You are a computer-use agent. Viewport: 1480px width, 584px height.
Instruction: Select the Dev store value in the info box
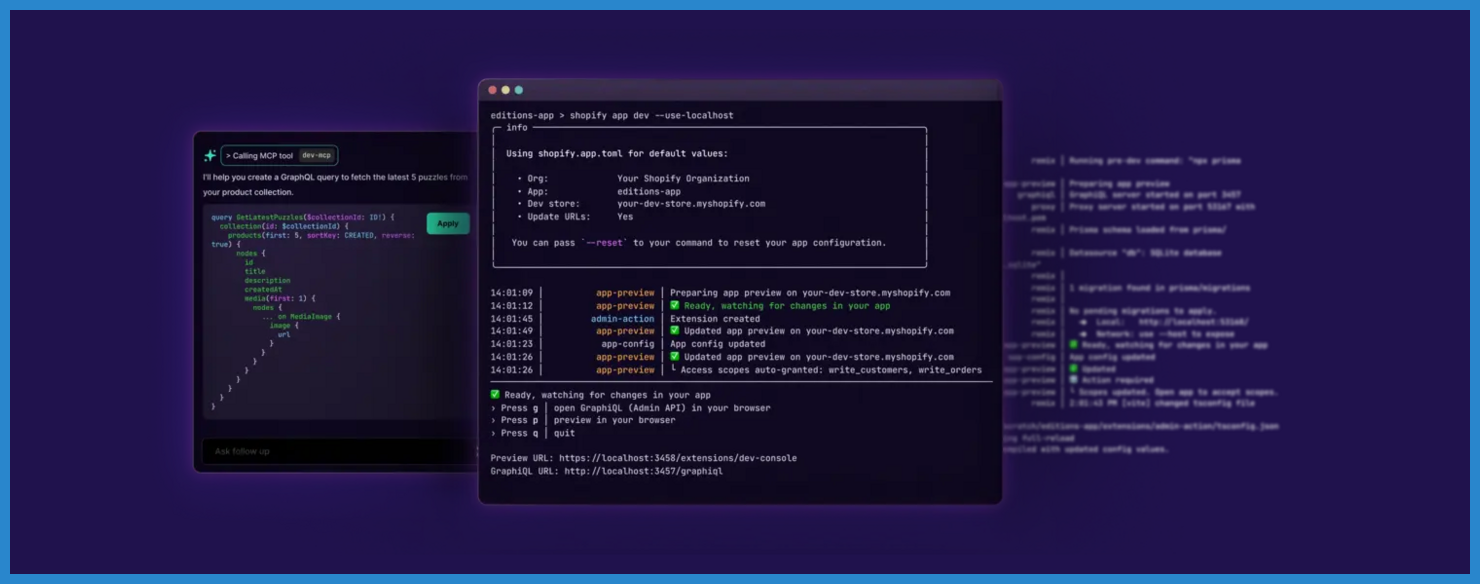pos(691,204)
